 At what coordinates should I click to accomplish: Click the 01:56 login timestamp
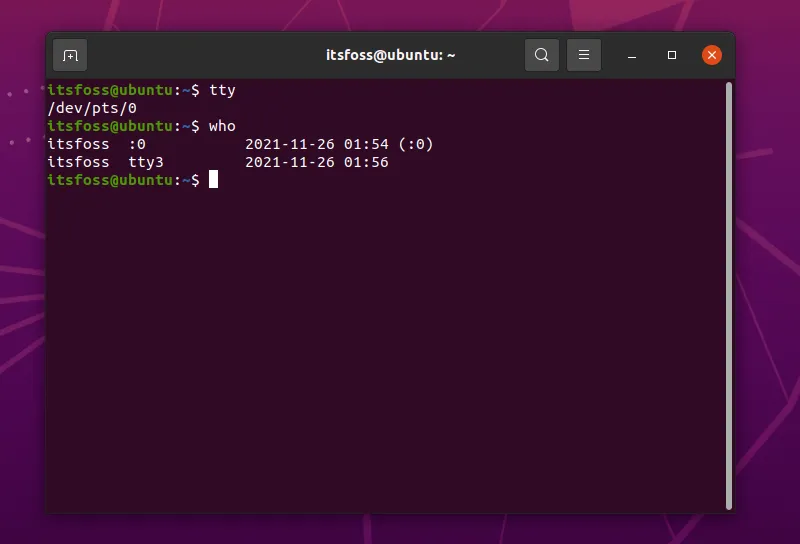click(x=368, y=162)
